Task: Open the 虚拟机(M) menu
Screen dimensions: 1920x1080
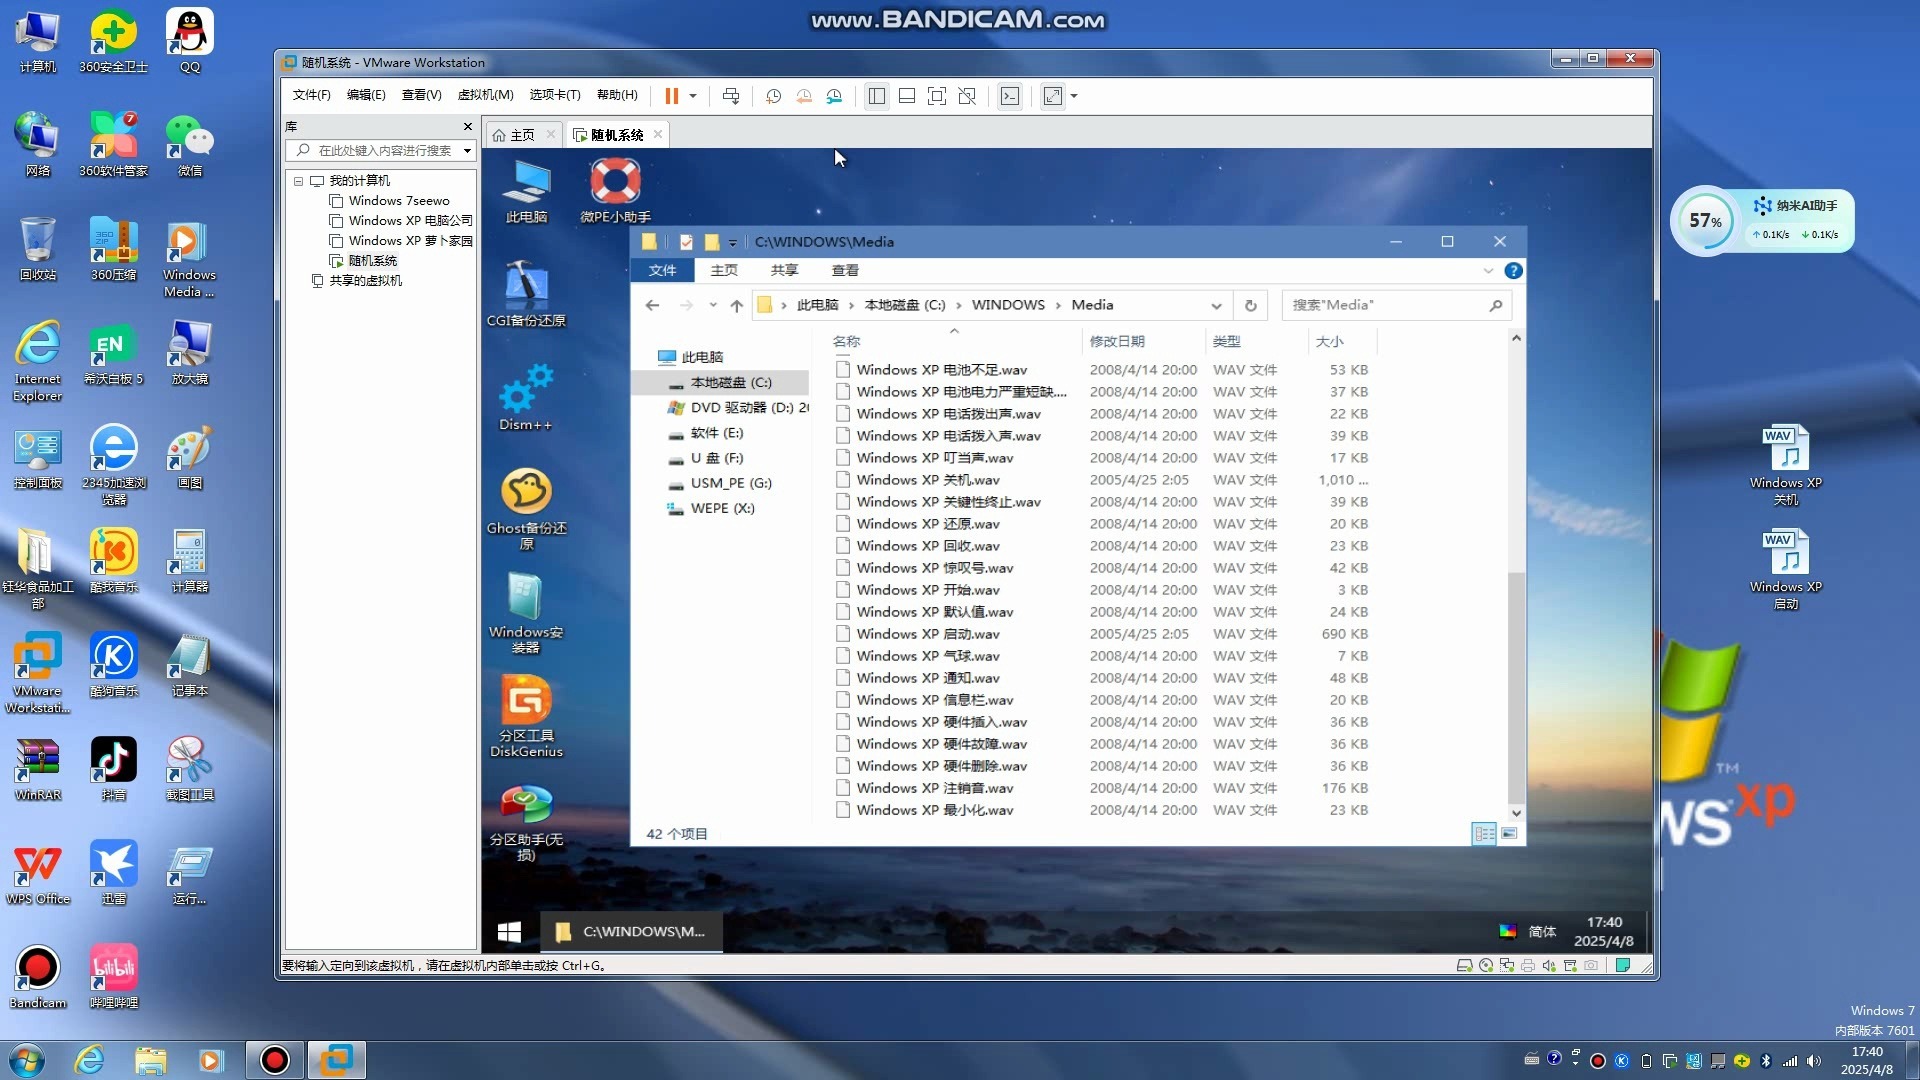Action: click(485, 95)
